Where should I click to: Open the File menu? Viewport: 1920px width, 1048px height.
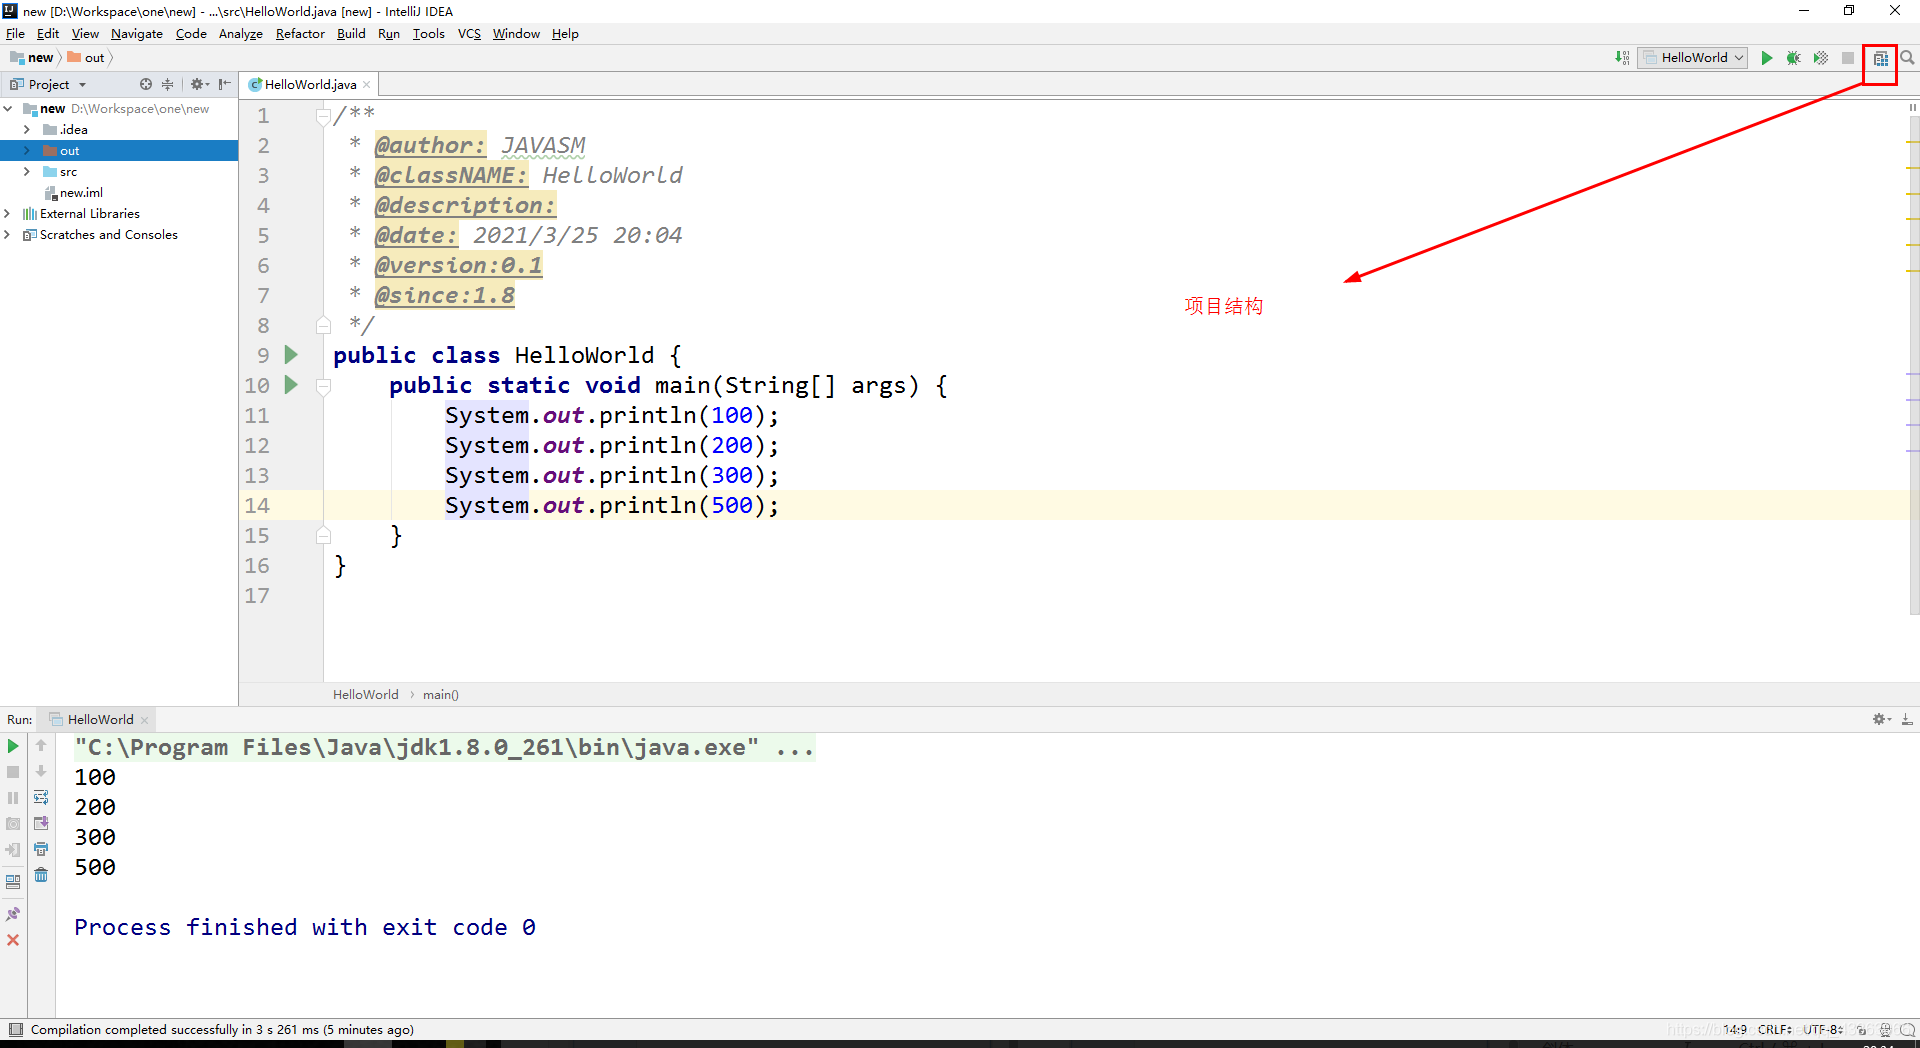coord(15,33)
